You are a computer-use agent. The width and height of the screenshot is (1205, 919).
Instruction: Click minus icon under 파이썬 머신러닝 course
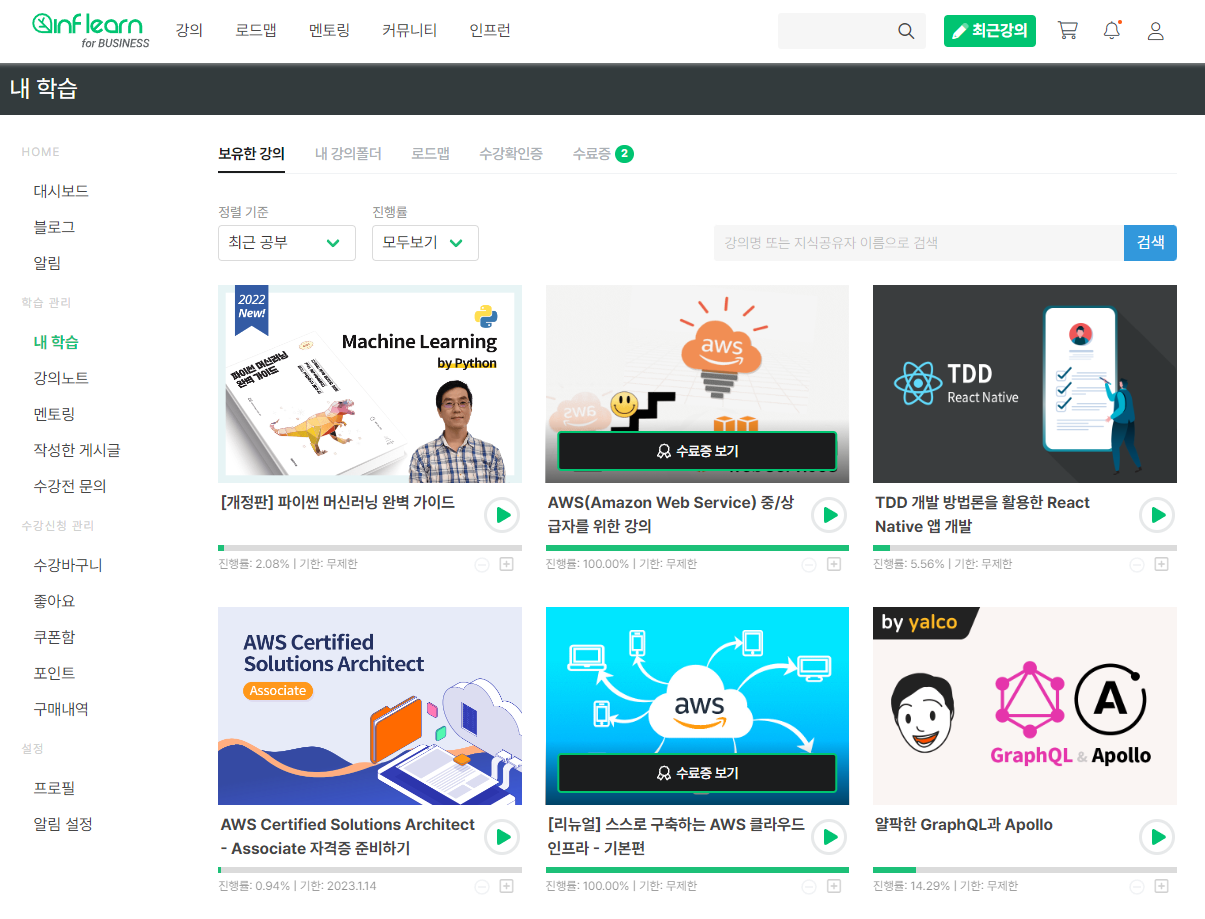[482, 564]
